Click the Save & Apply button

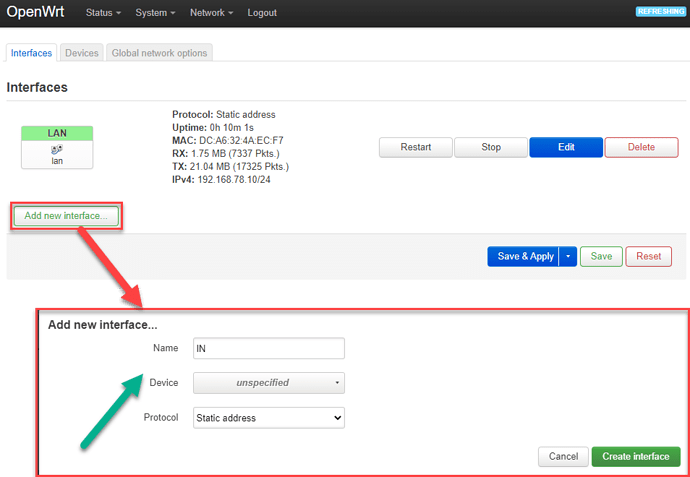pyautogui.click(x=523, y=256)
